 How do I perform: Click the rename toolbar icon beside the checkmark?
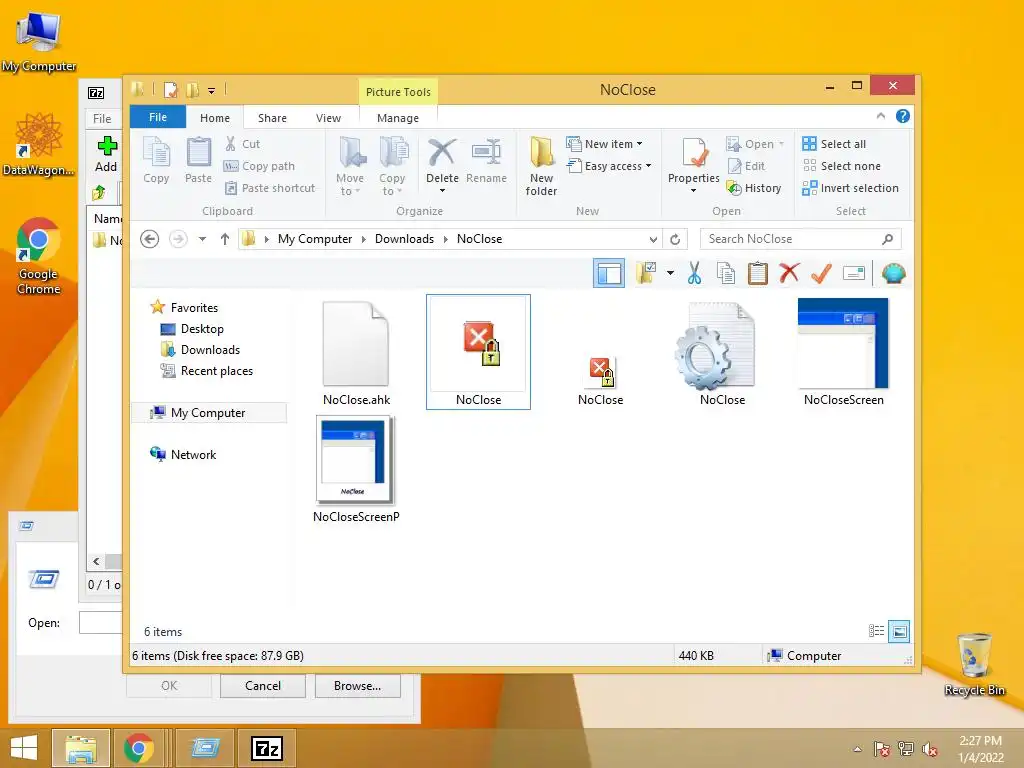[854, 274]
